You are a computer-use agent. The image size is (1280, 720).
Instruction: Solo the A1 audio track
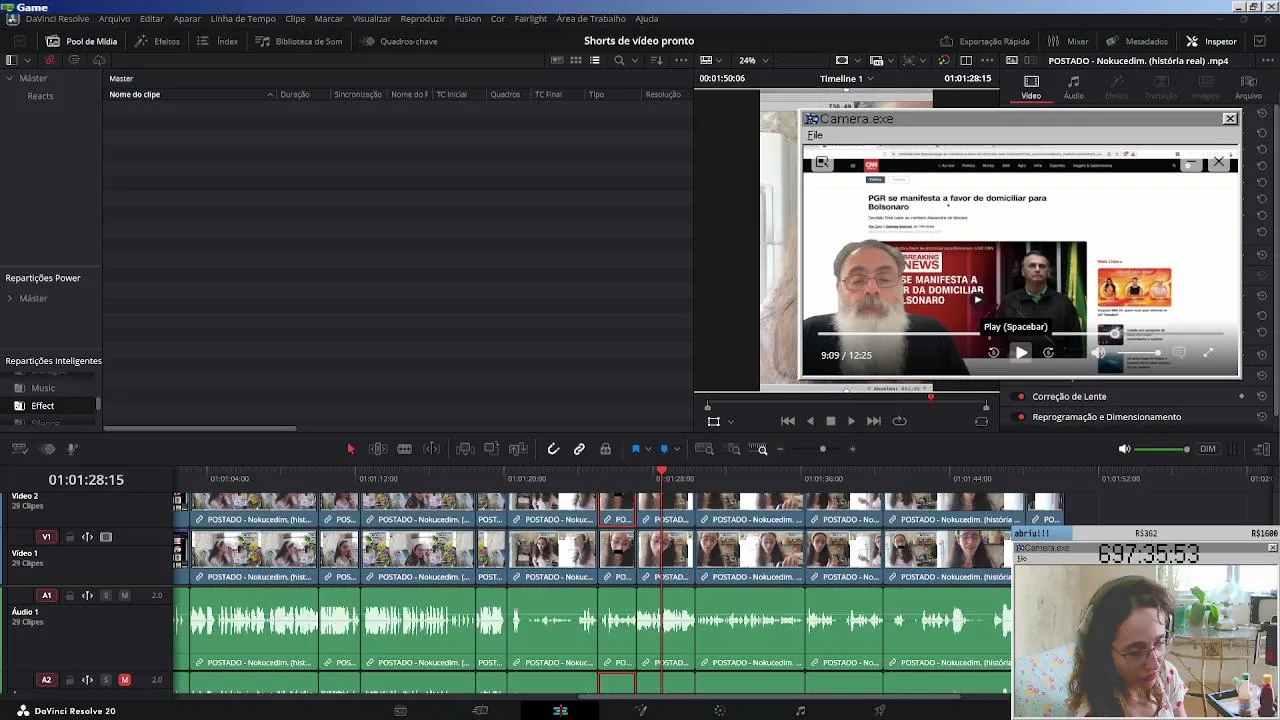click(x=106, y=595)
